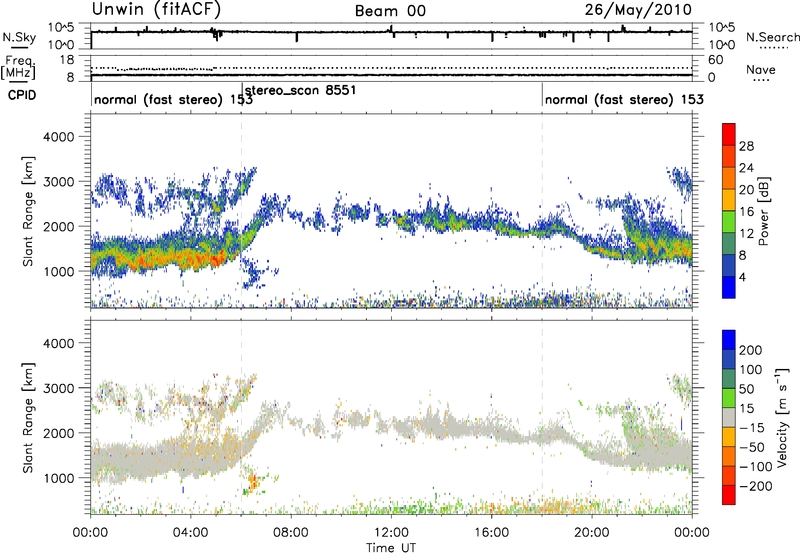Click the '20:00' time tick label
This screenshot has width=800, height=554.
[592, 533]
